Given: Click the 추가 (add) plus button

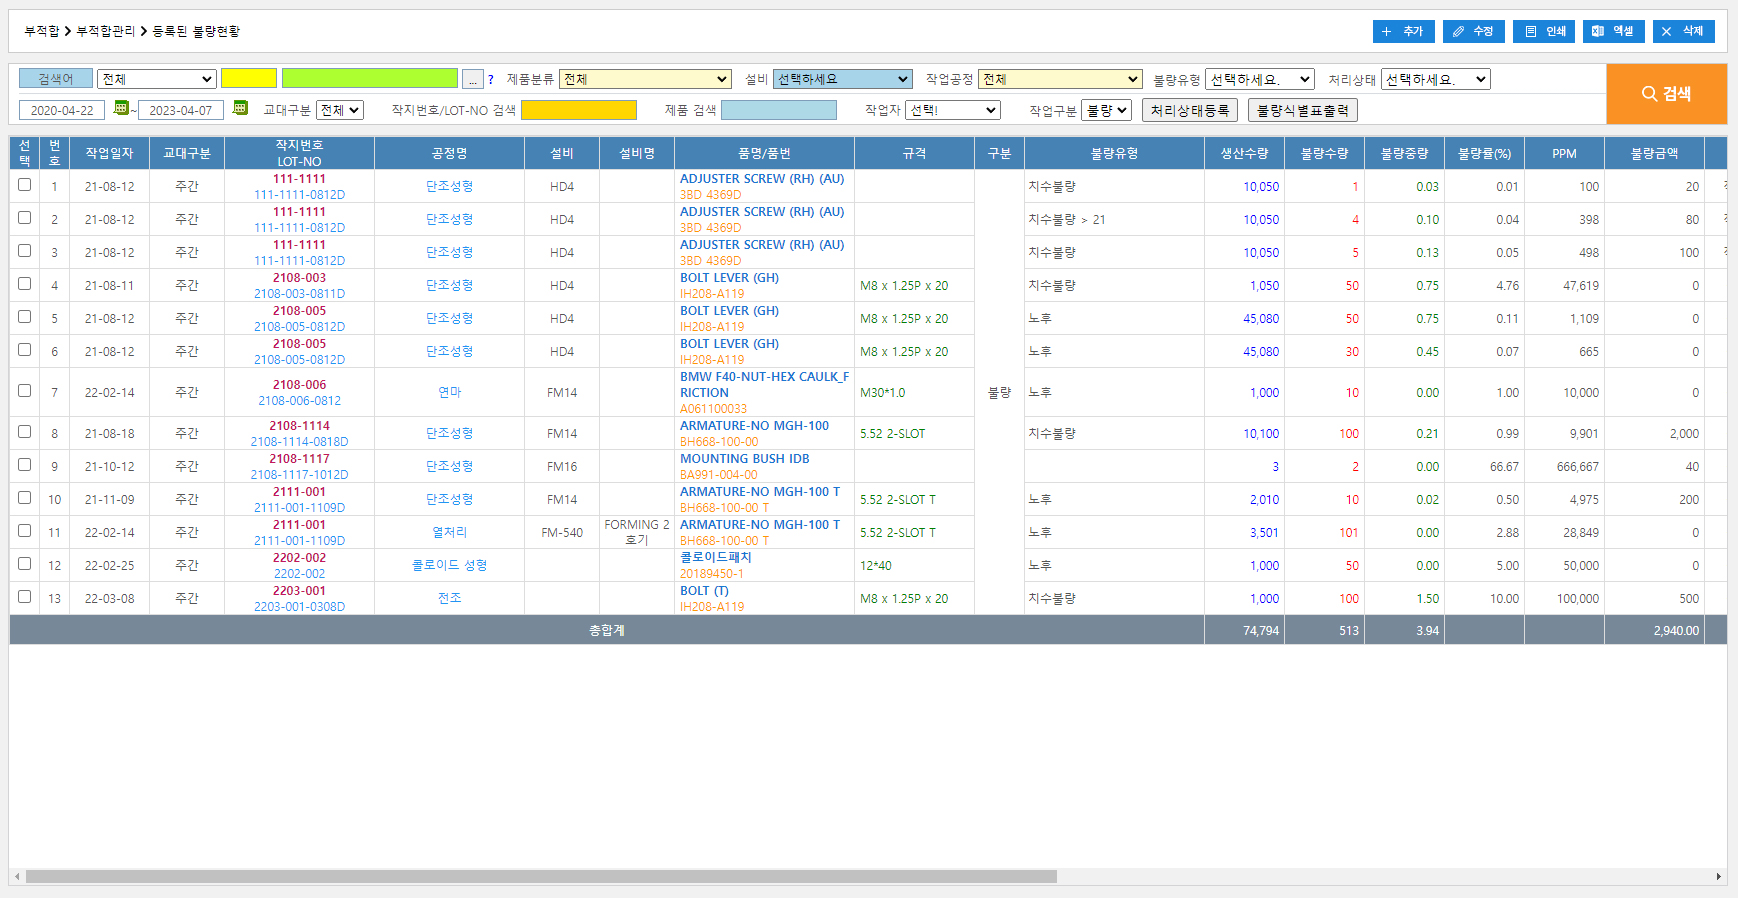Looking at the screenshot, I should 1403,31.
